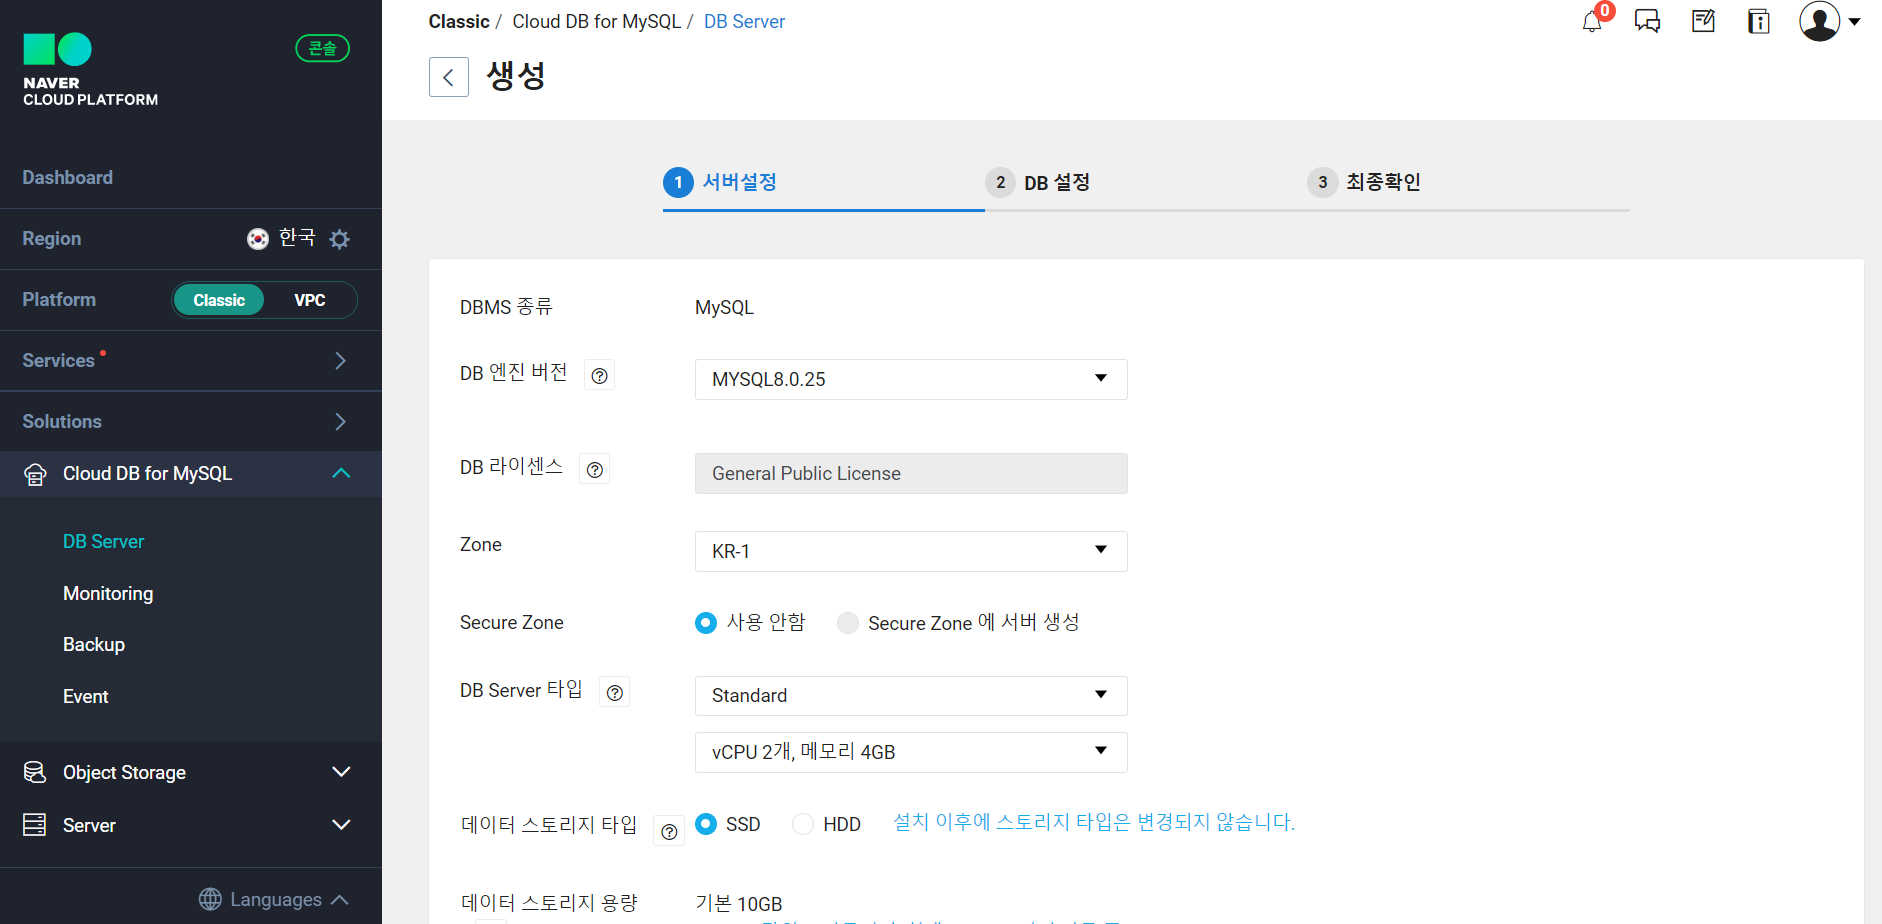Open the notifications bell

pyautogui.click(x=1593, y=21)
